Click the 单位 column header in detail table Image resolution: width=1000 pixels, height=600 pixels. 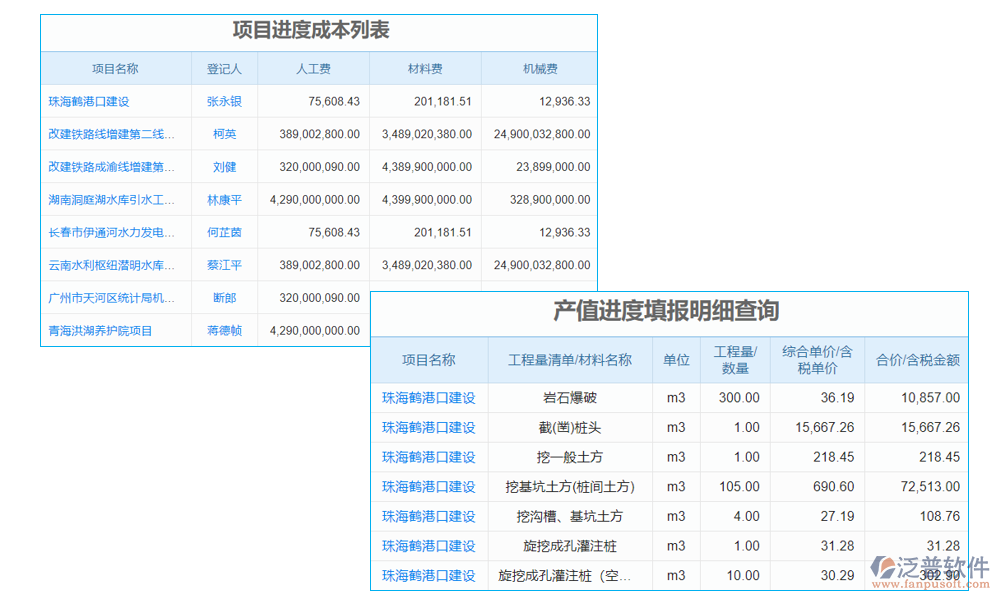click(x=677, y=360)
